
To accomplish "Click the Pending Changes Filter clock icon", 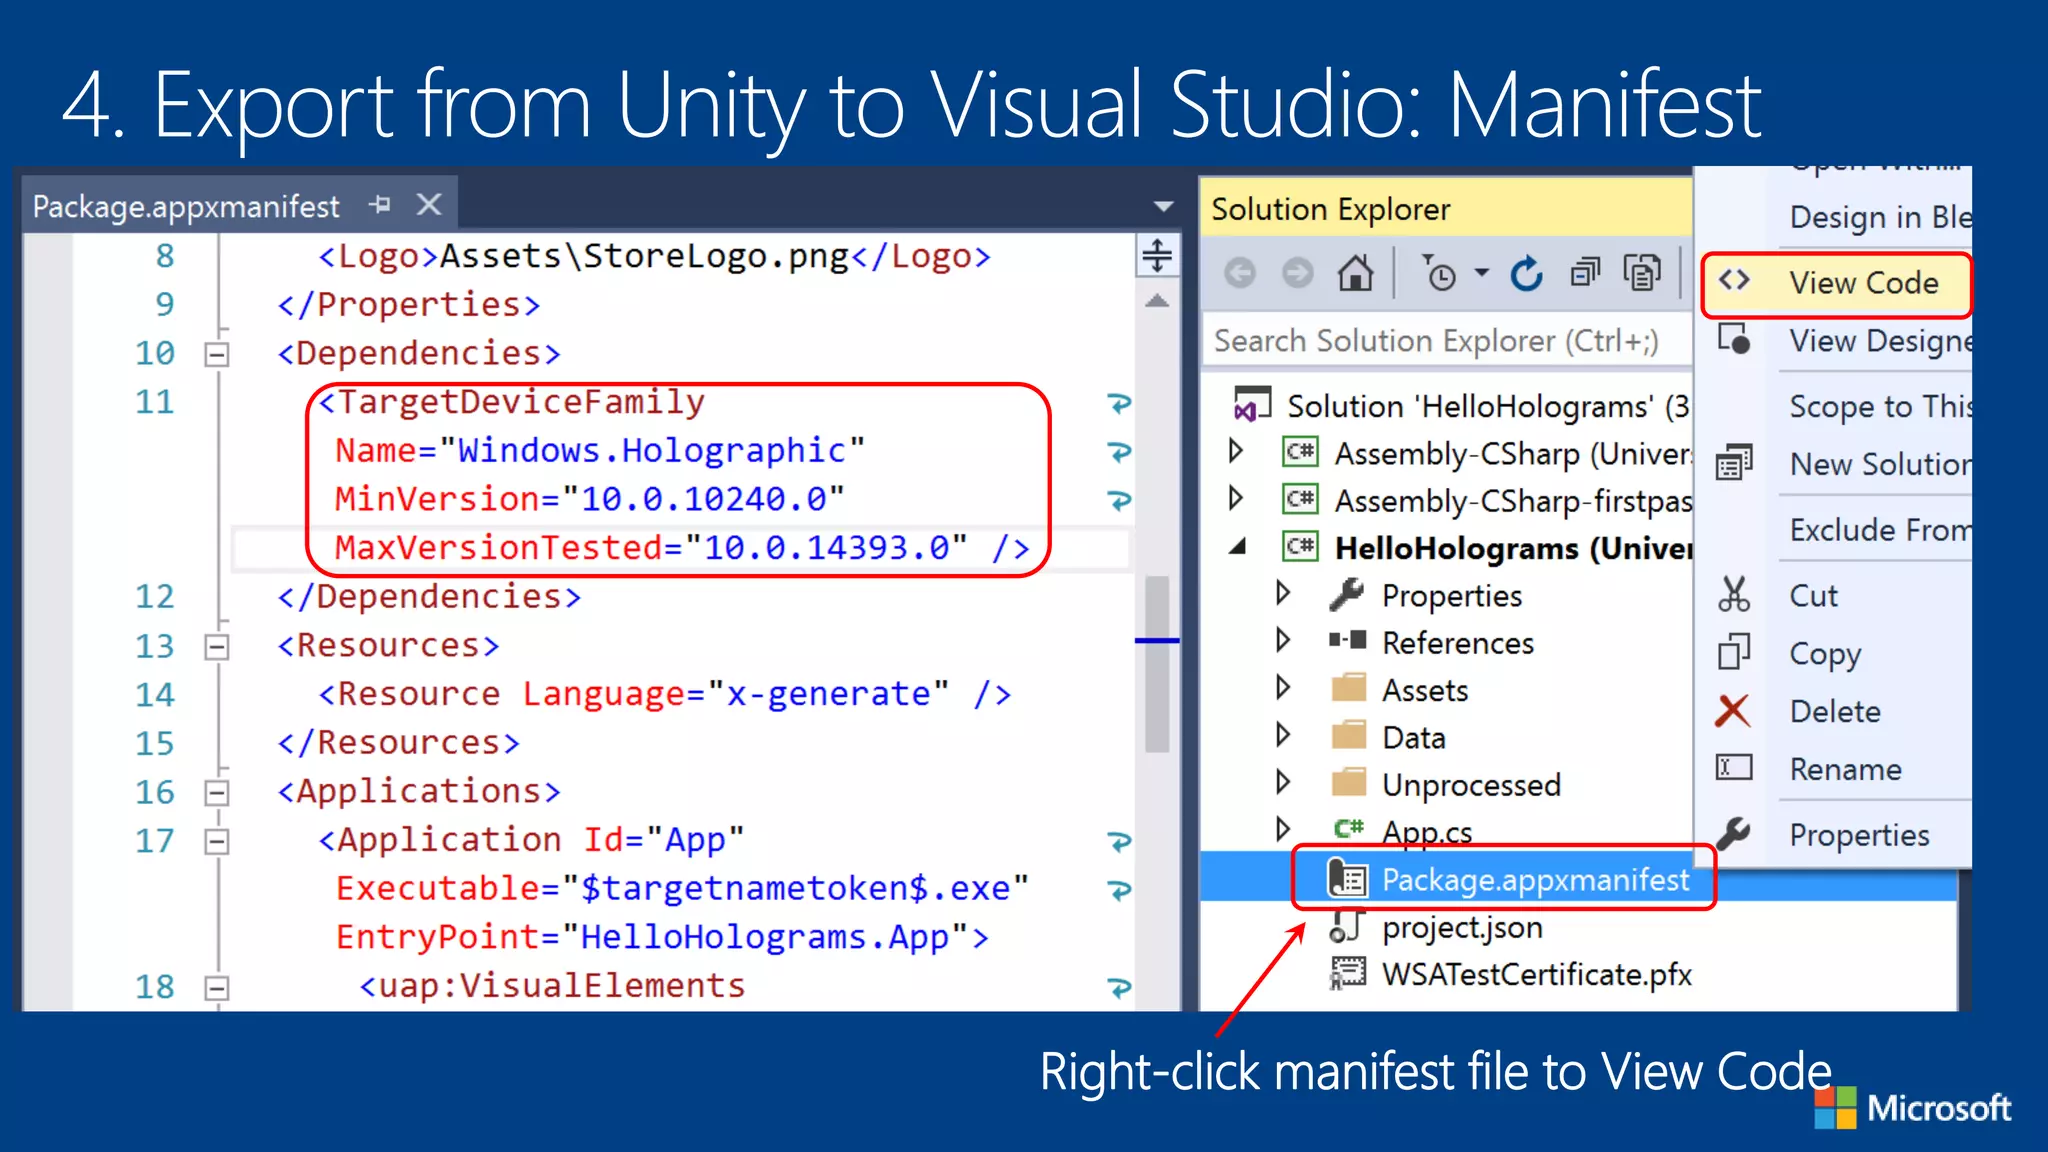I will pos(1439,273).
